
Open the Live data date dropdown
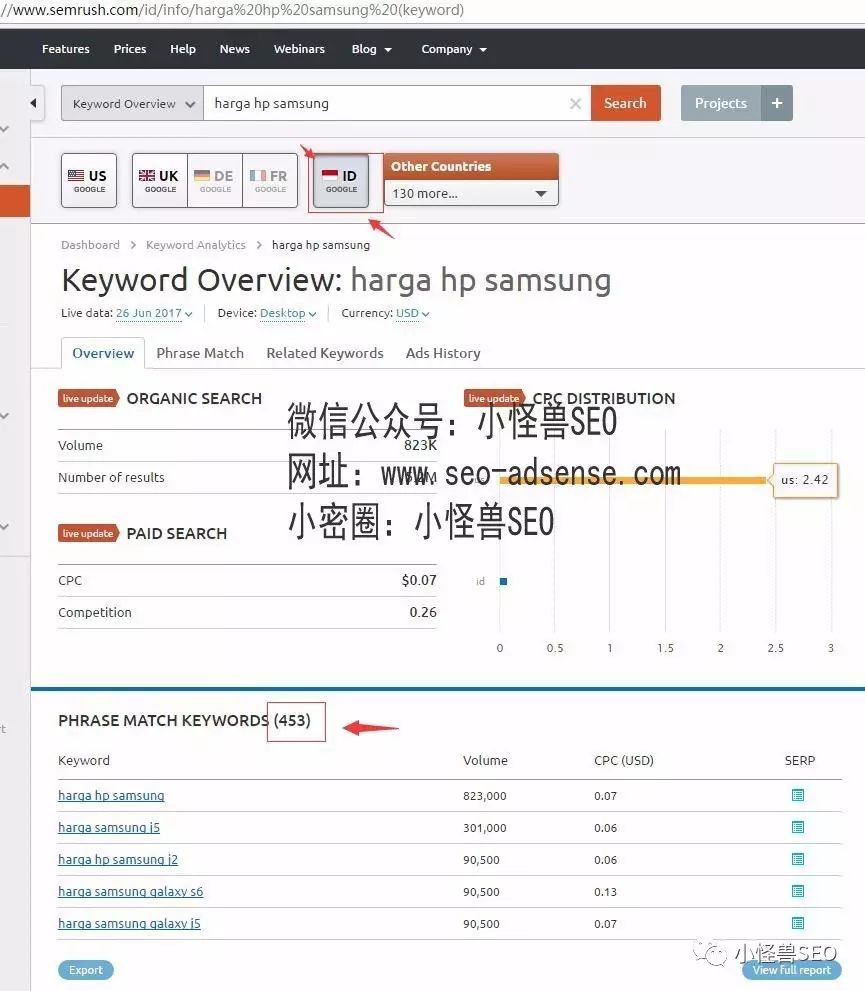coord(154,313)
